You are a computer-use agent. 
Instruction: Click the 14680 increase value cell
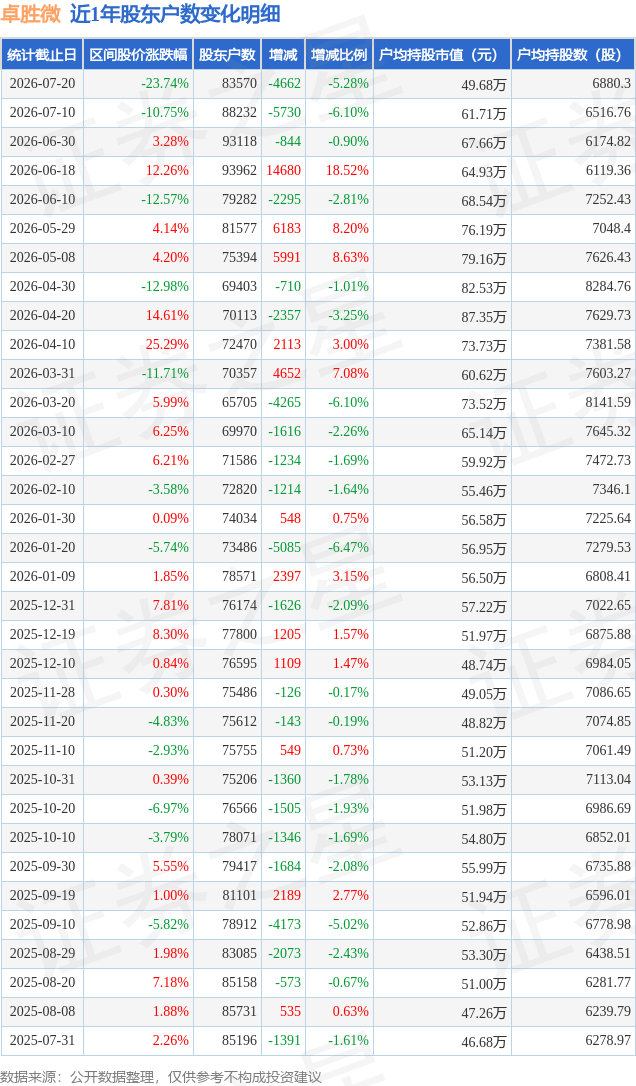coord(283,170)
